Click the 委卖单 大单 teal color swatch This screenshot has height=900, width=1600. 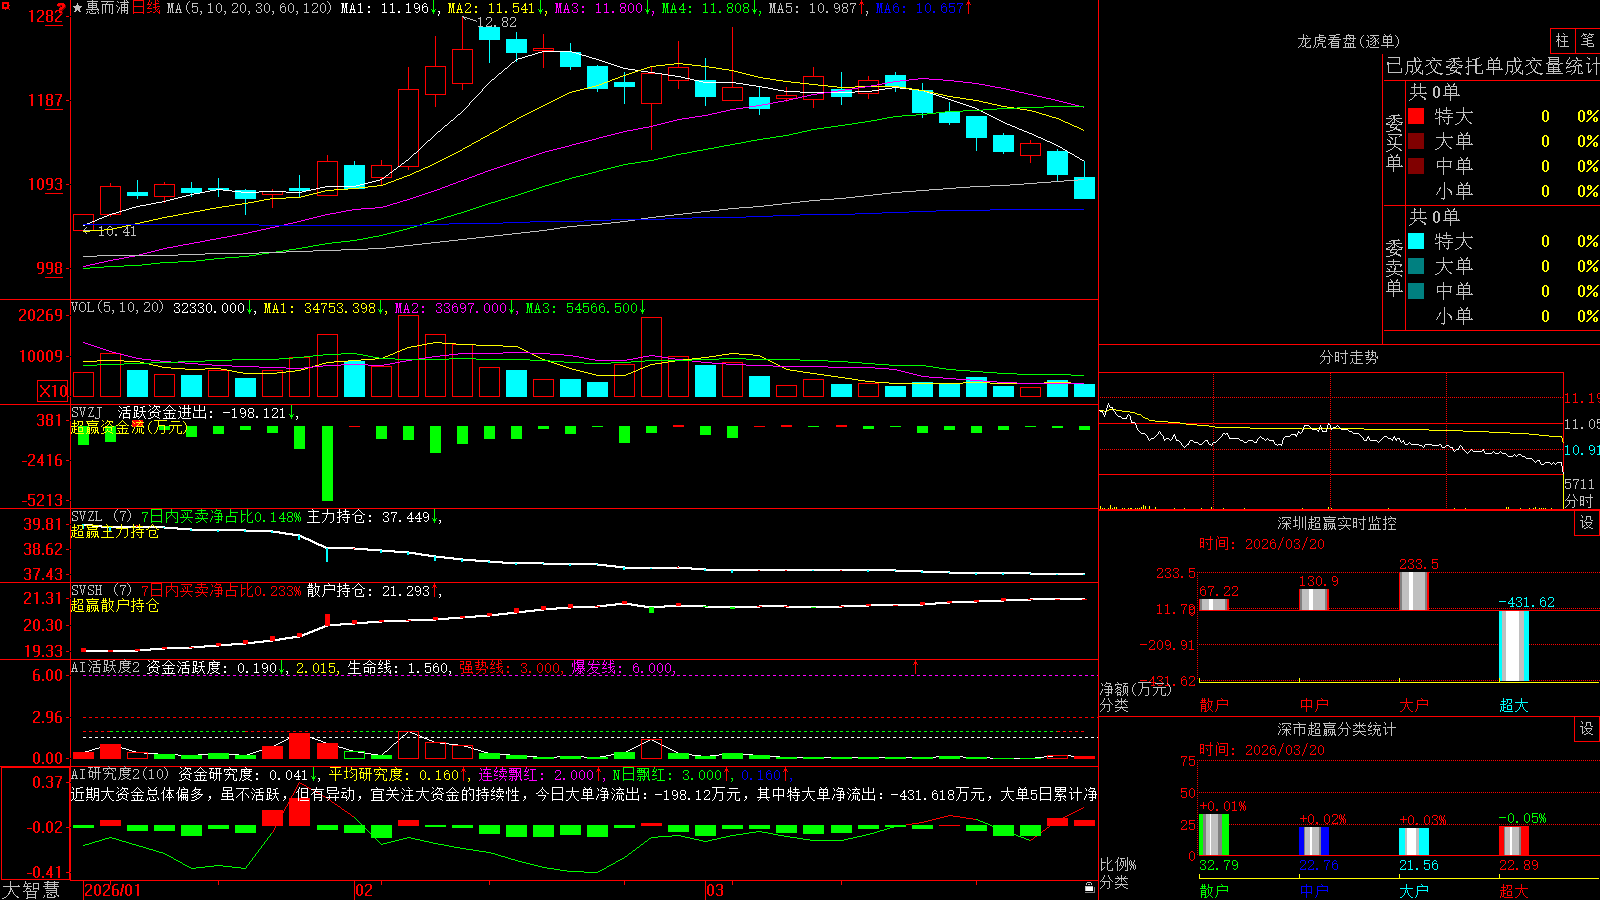tap(1416, 266)
